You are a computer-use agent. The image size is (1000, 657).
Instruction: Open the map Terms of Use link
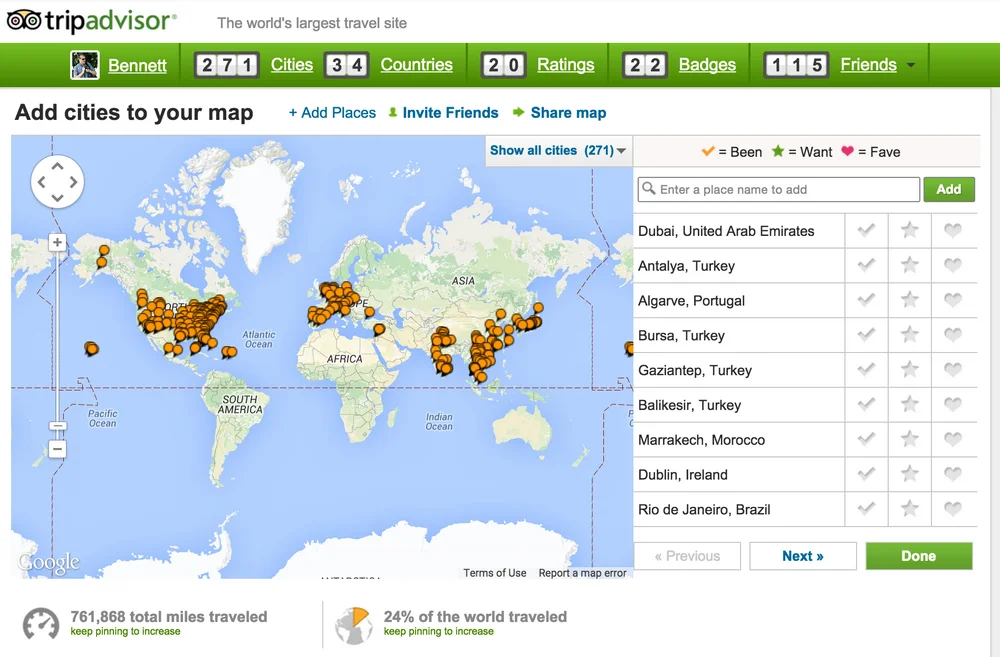pyautogui.click(x=495, y=573)
